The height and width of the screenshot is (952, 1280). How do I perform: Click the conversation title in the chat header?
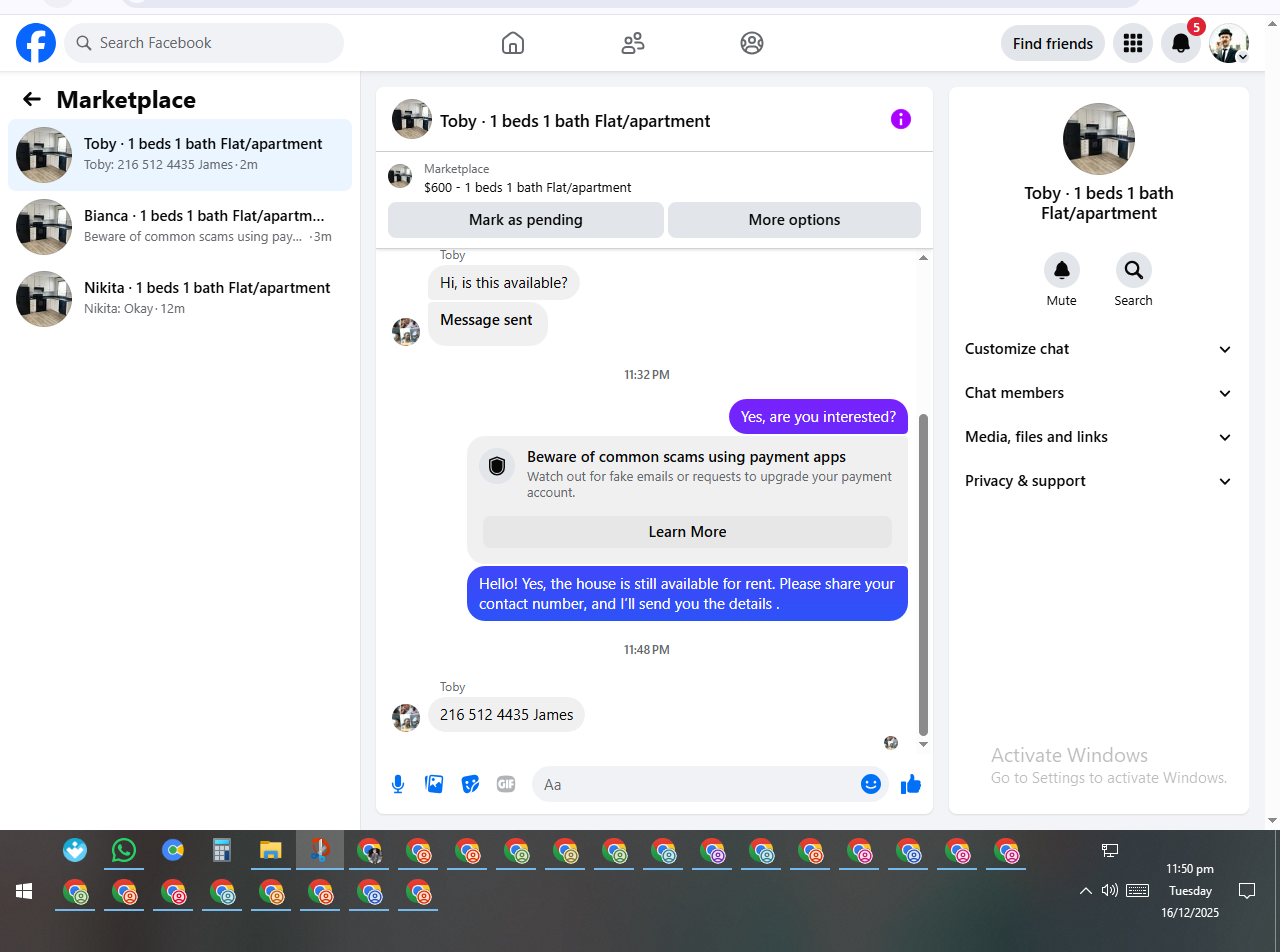[575, 121]
